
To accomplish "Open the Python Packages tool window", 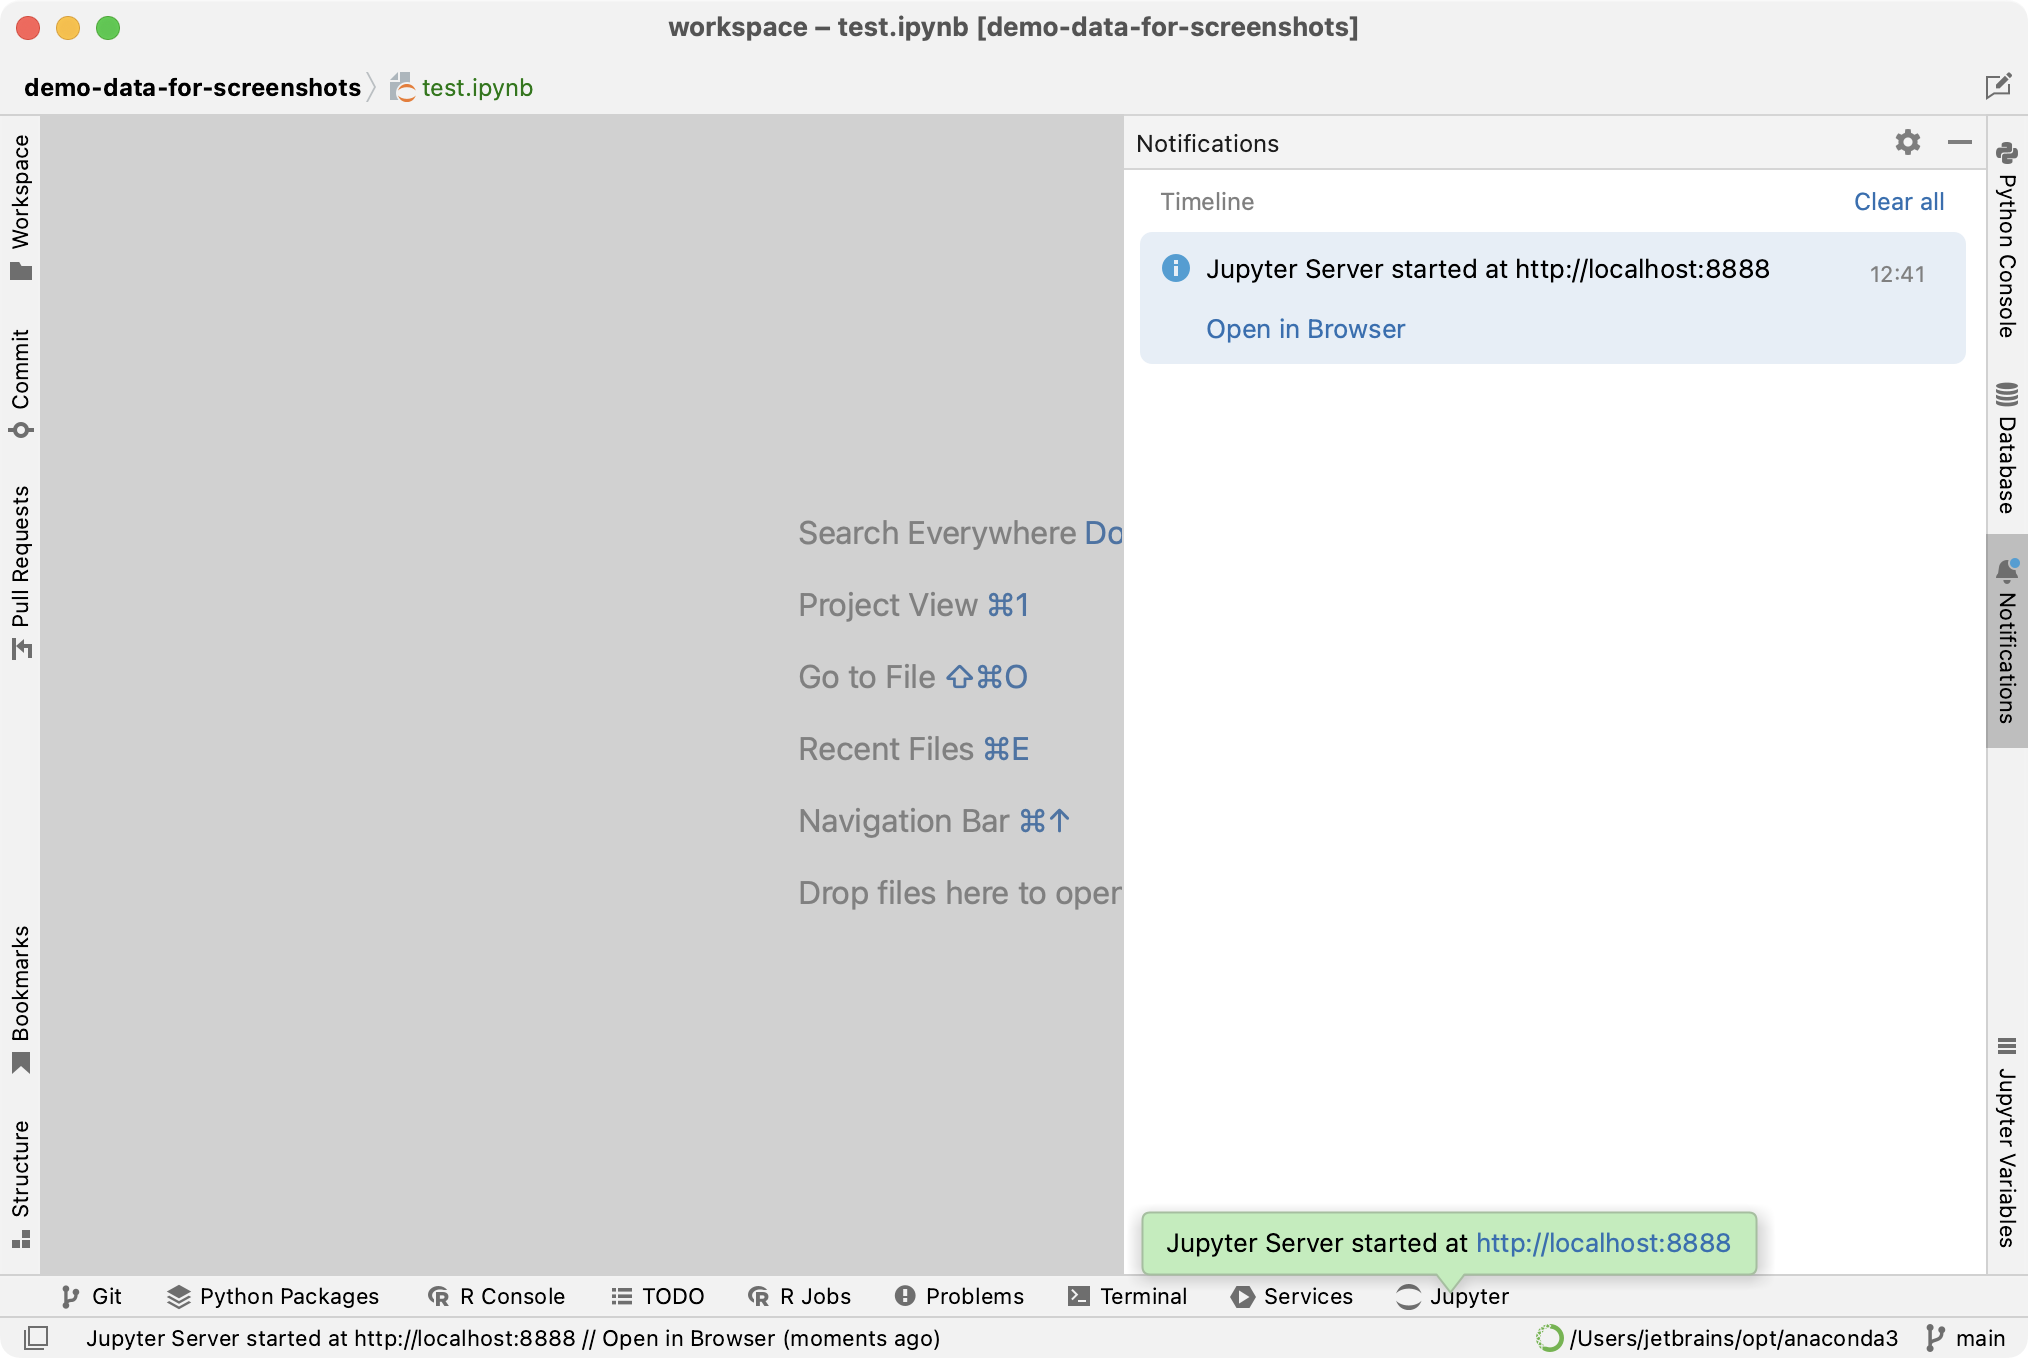I will click(x=271, y=1296).
